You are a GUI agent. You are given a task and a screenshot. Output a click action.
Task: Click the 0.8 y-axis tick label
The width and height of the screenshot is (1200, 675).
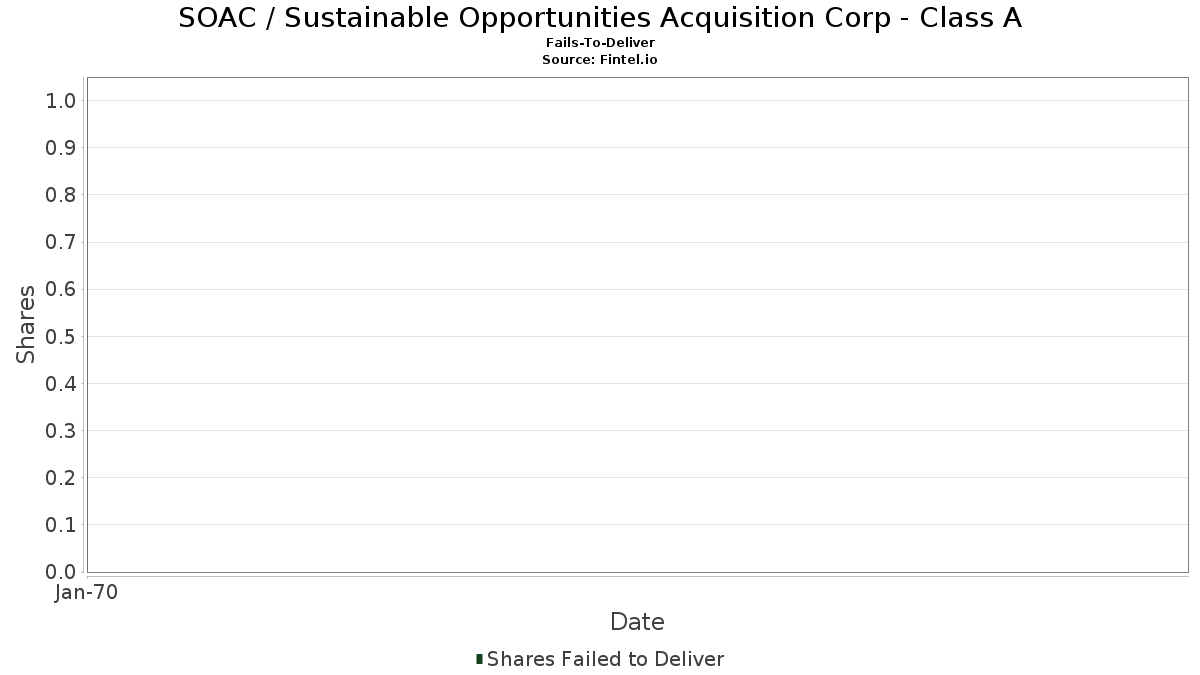tap(61, 195)
